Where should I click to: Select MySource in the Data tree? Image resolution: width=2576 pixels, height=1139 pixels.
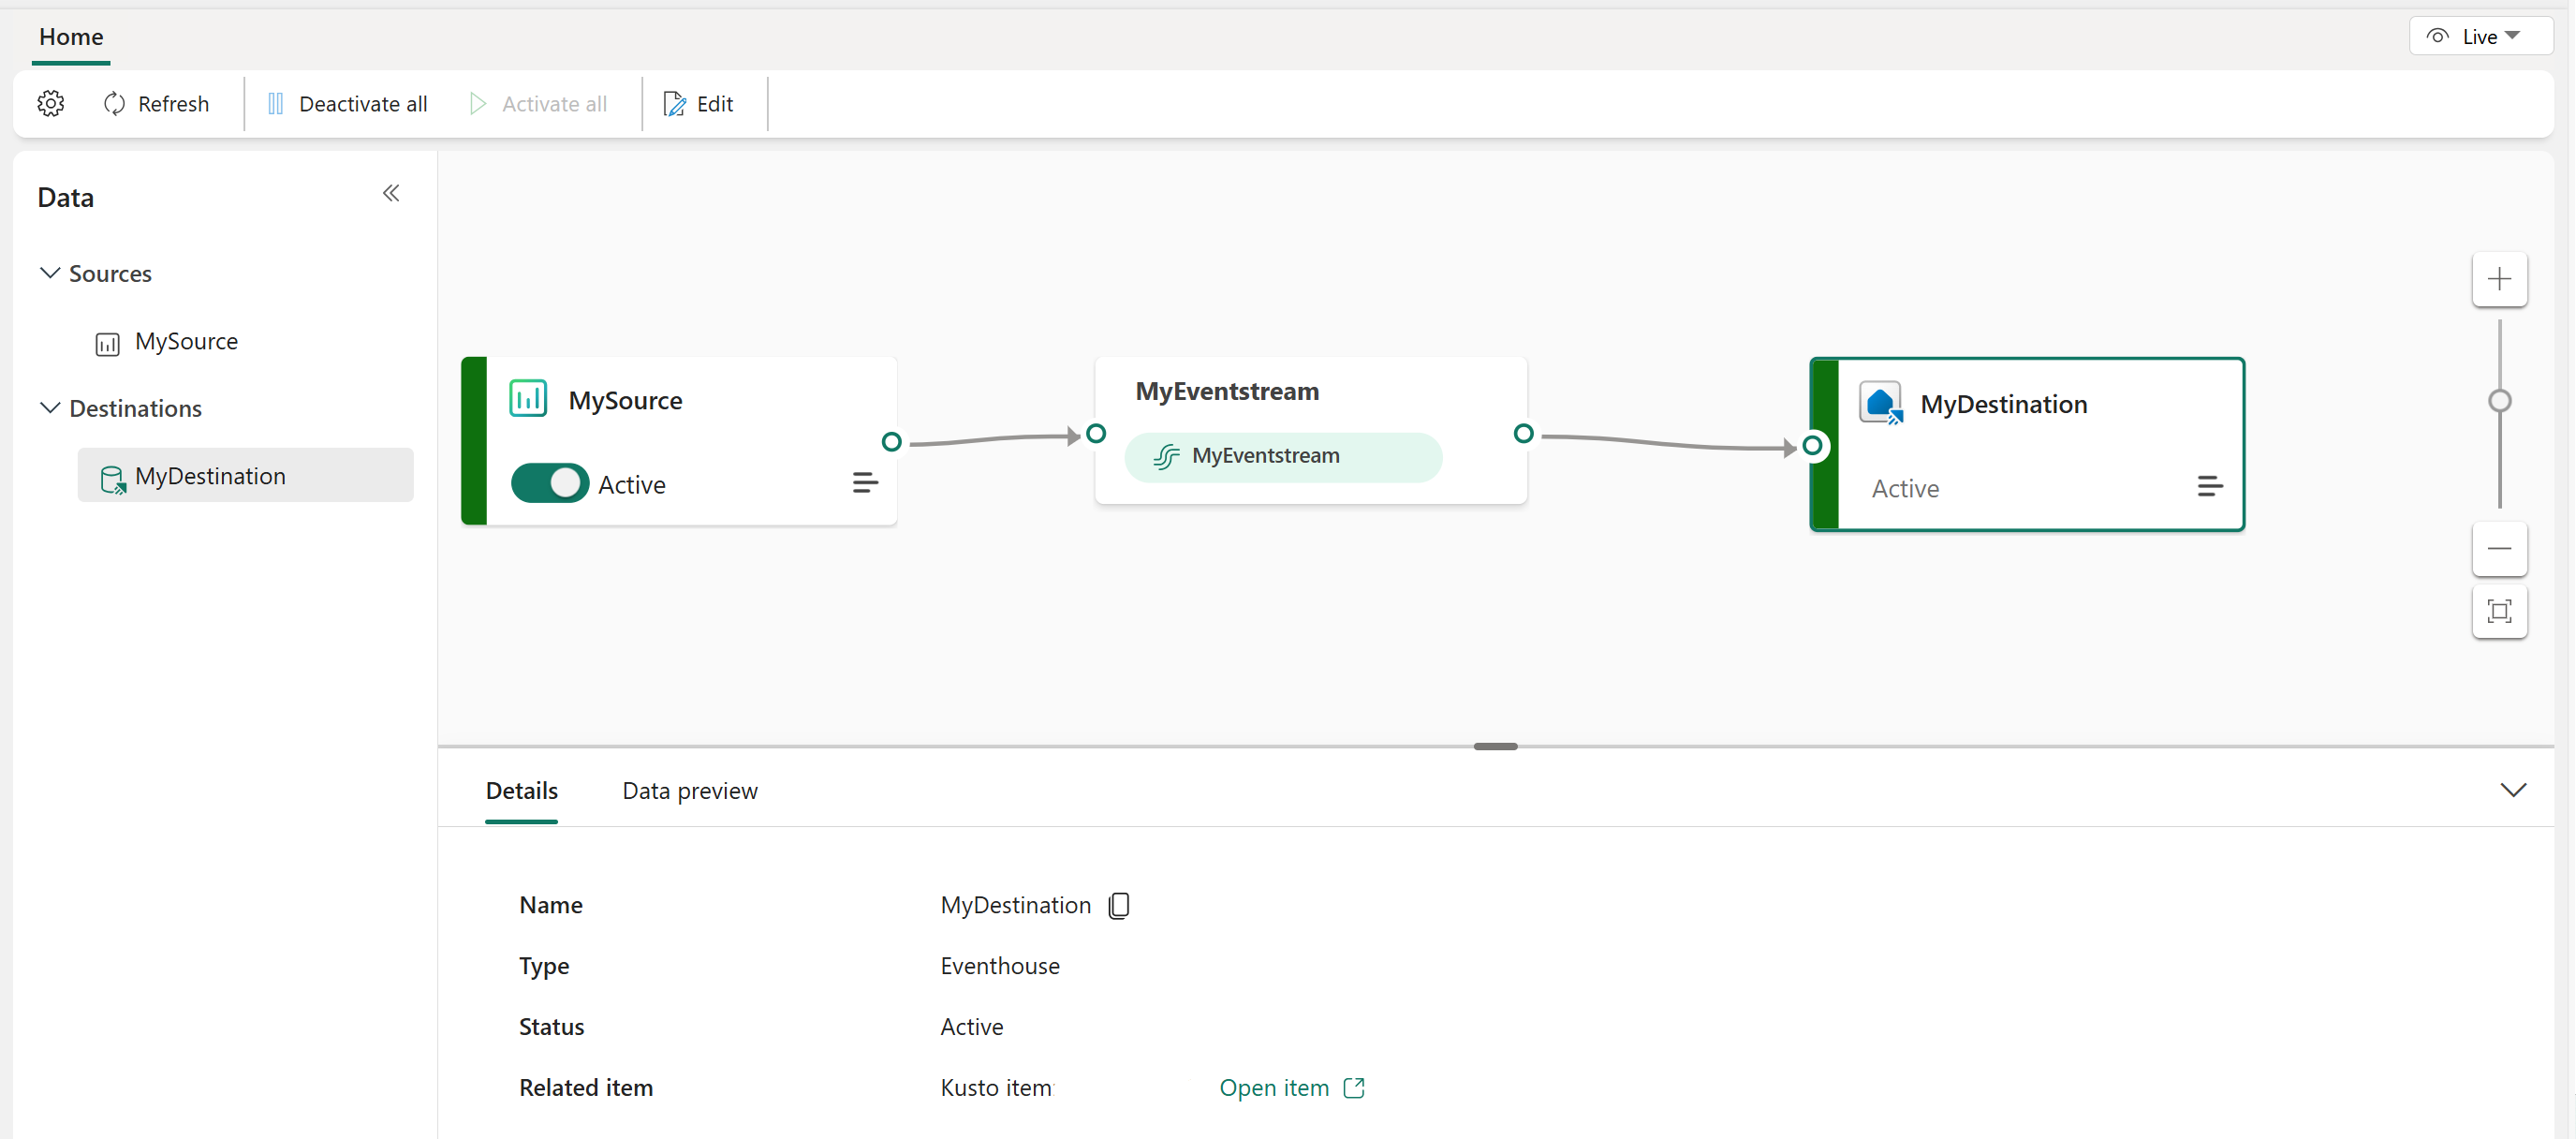click(x=186, y=341)
